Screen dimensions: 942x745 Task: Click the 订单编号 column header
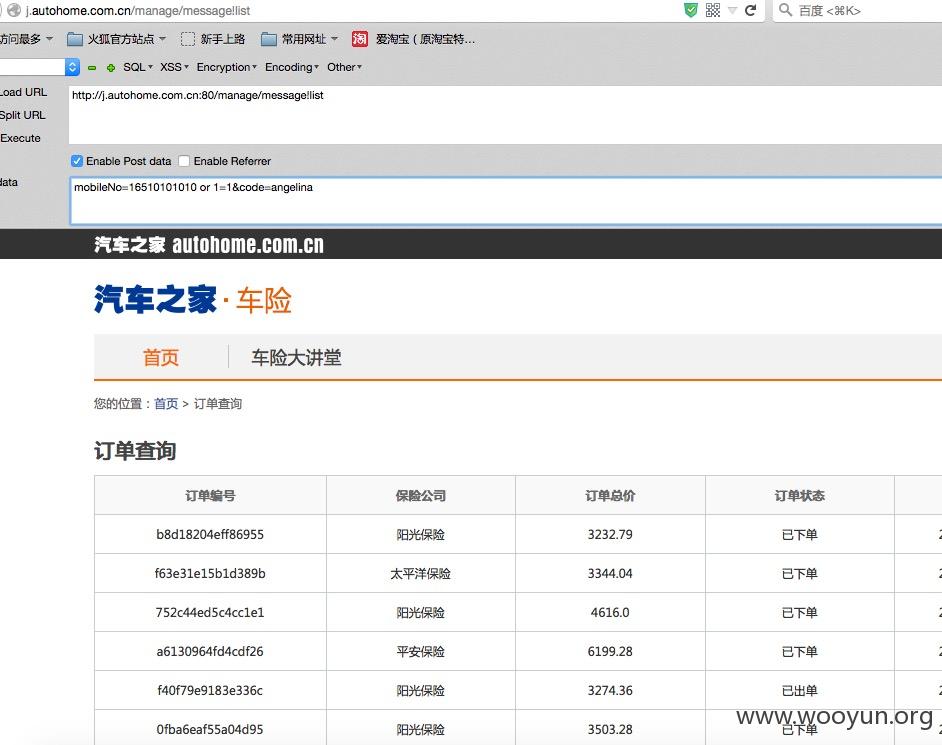click(210, 496)
